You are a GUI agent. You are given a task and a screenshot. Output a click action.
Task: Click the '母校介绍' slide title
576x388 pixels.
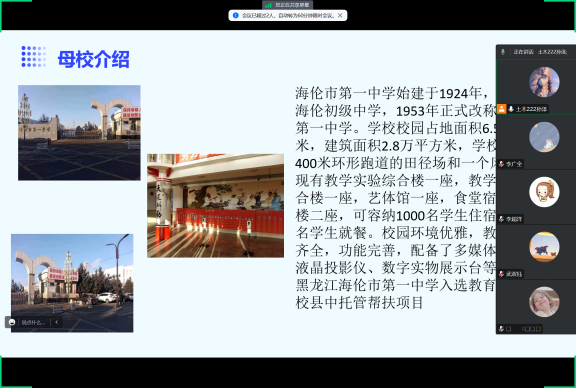(x=94, y=59)
